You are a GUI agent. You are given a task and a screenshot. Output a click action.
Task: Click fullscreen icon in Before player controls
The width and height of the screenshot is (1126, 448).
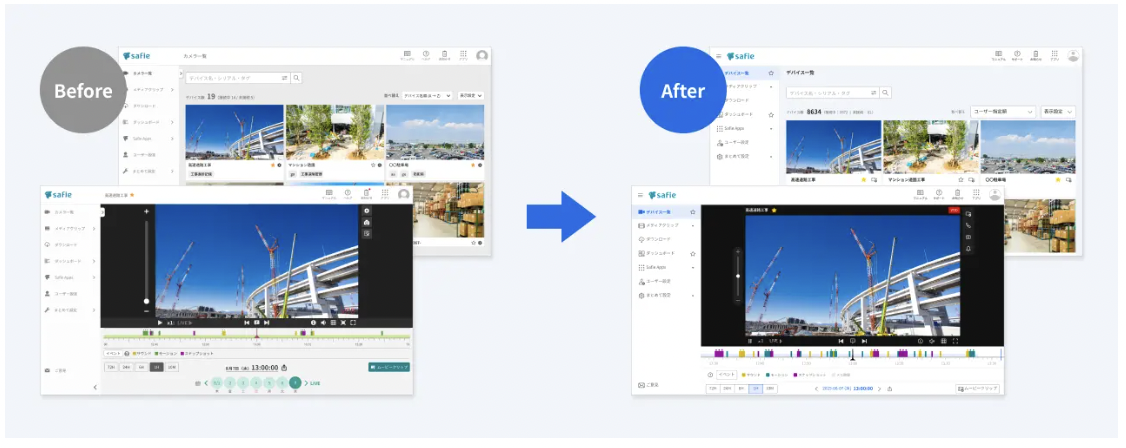pyautogui.click(x=353, y=322)
